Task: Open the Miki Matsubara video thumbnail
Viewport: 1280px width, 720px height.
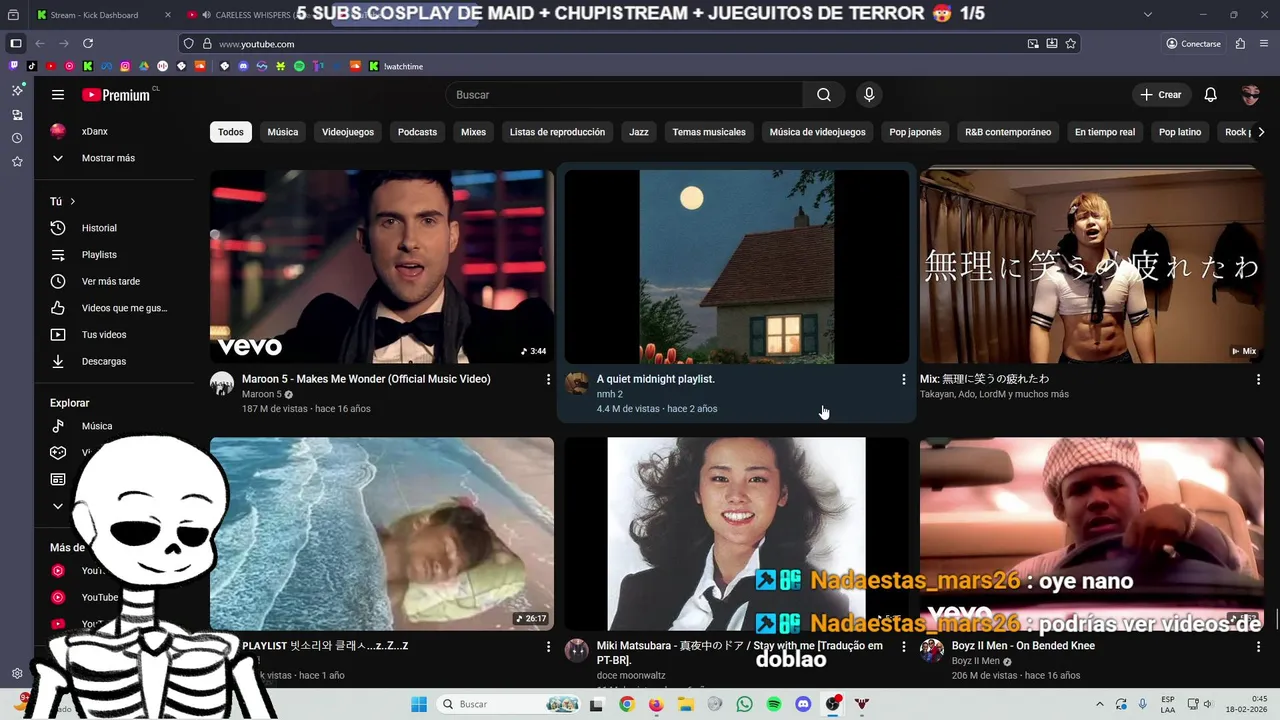Action: click(x=736, y=533)
